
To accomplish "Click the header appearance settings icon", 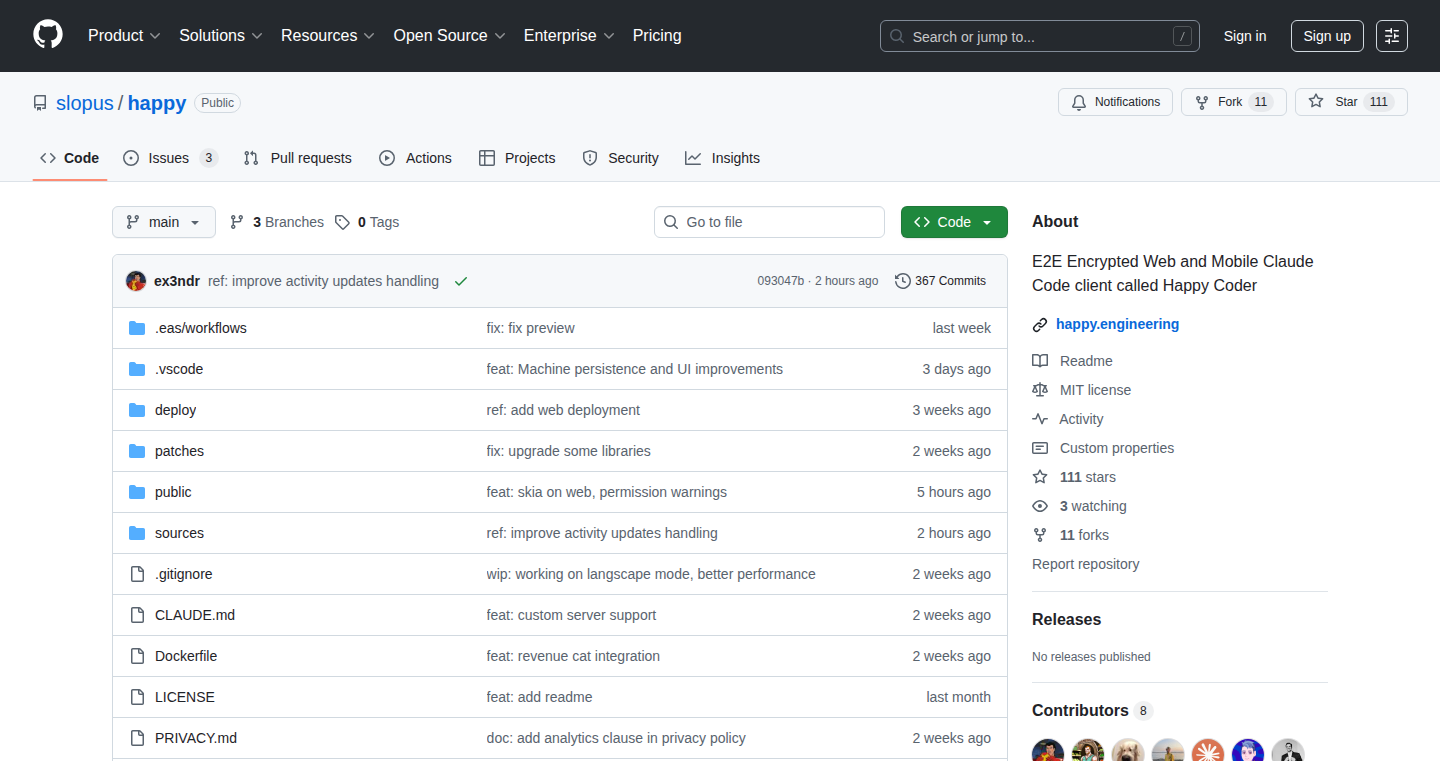I will pyautogui.click(x=1392, y=36).
